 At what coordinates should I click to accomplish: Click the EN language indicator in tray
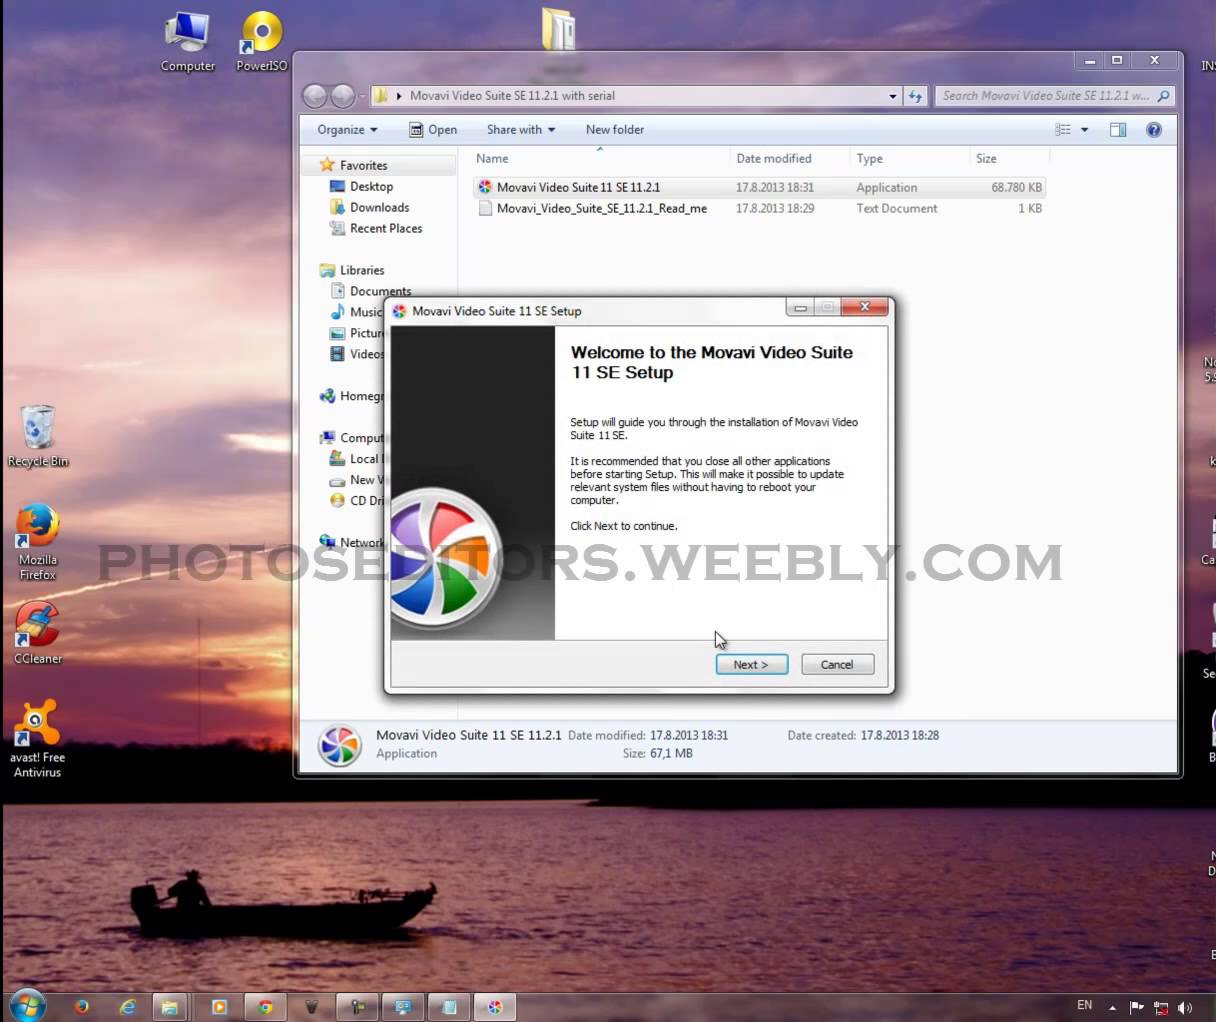click(1085, 1005)
